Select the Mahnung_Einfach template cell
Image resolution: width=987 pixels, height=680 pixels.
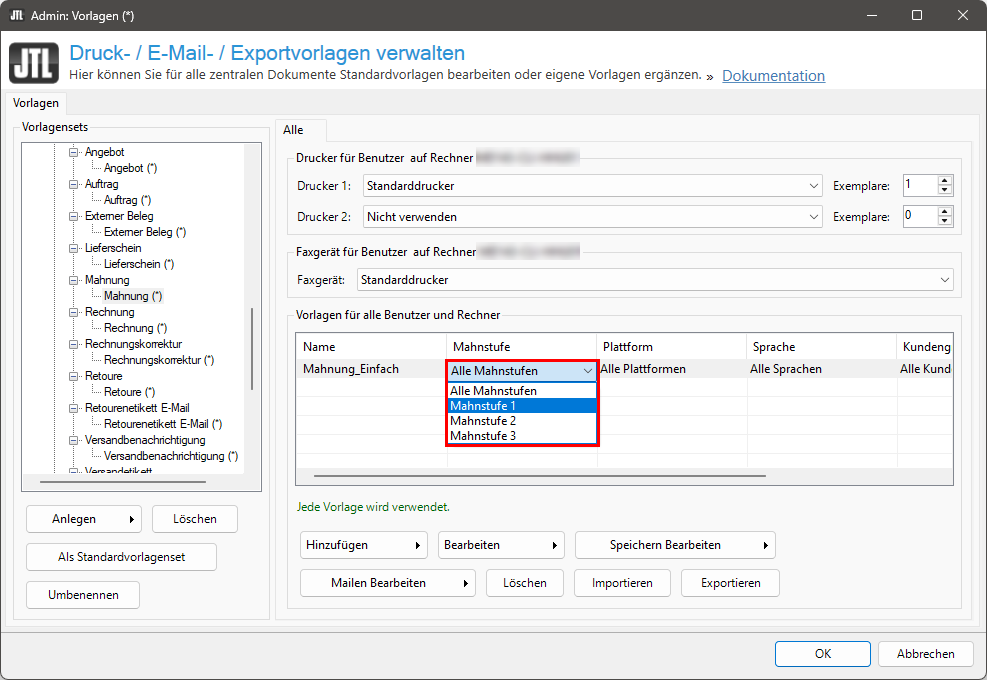click(371, 369)
